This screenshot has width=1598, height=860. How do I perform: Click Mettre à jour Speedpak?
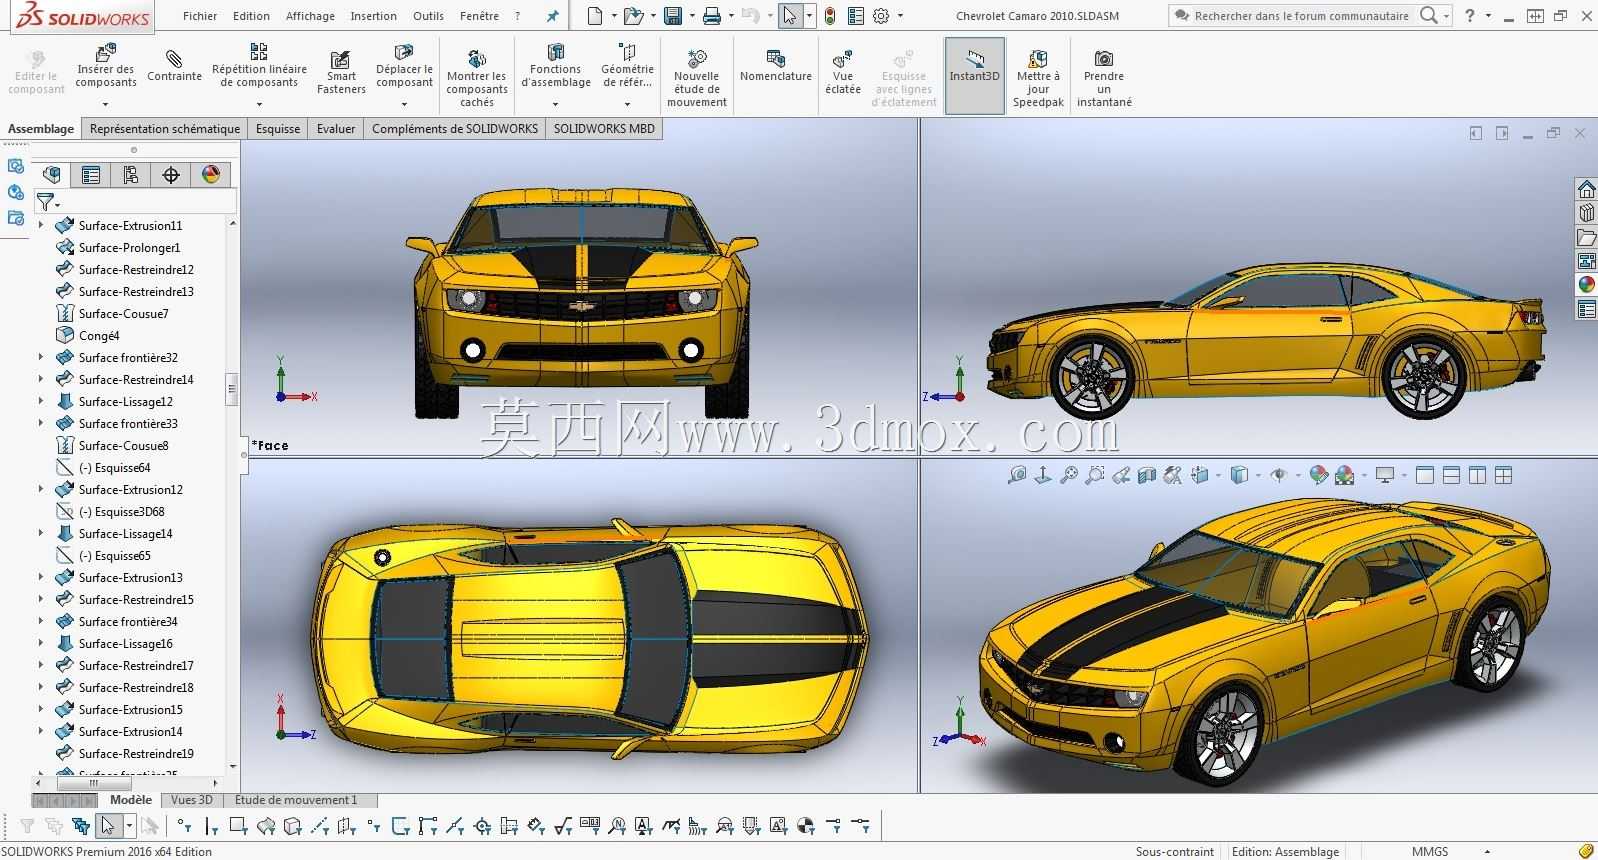point(1038,78)
